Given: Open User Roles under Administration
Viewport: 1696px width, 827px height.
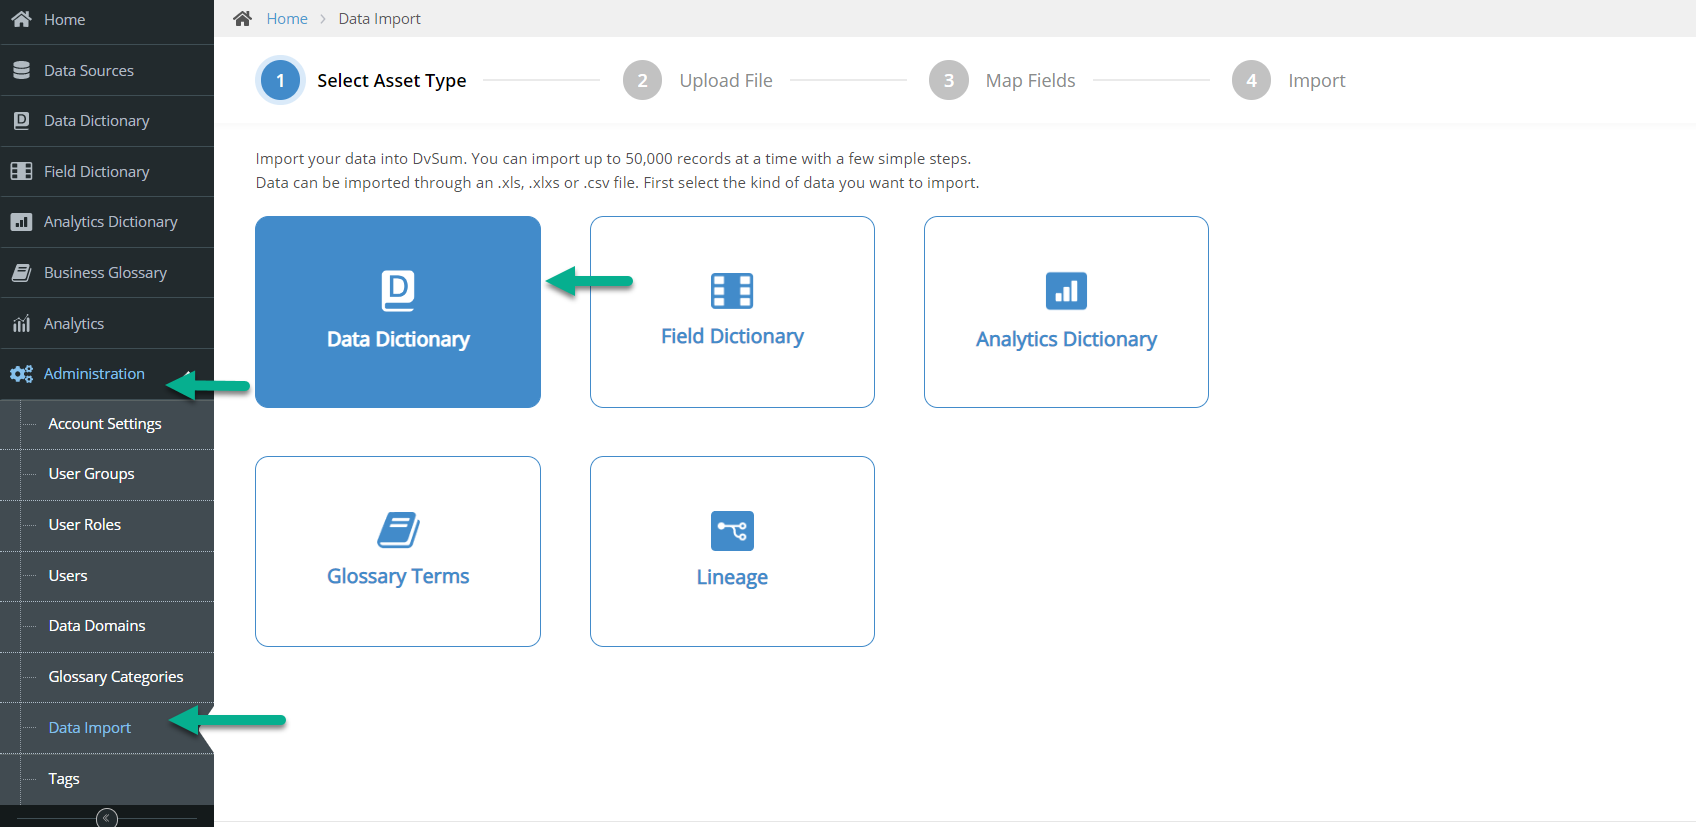Looking at the screenshot, I should pos(107,525).
